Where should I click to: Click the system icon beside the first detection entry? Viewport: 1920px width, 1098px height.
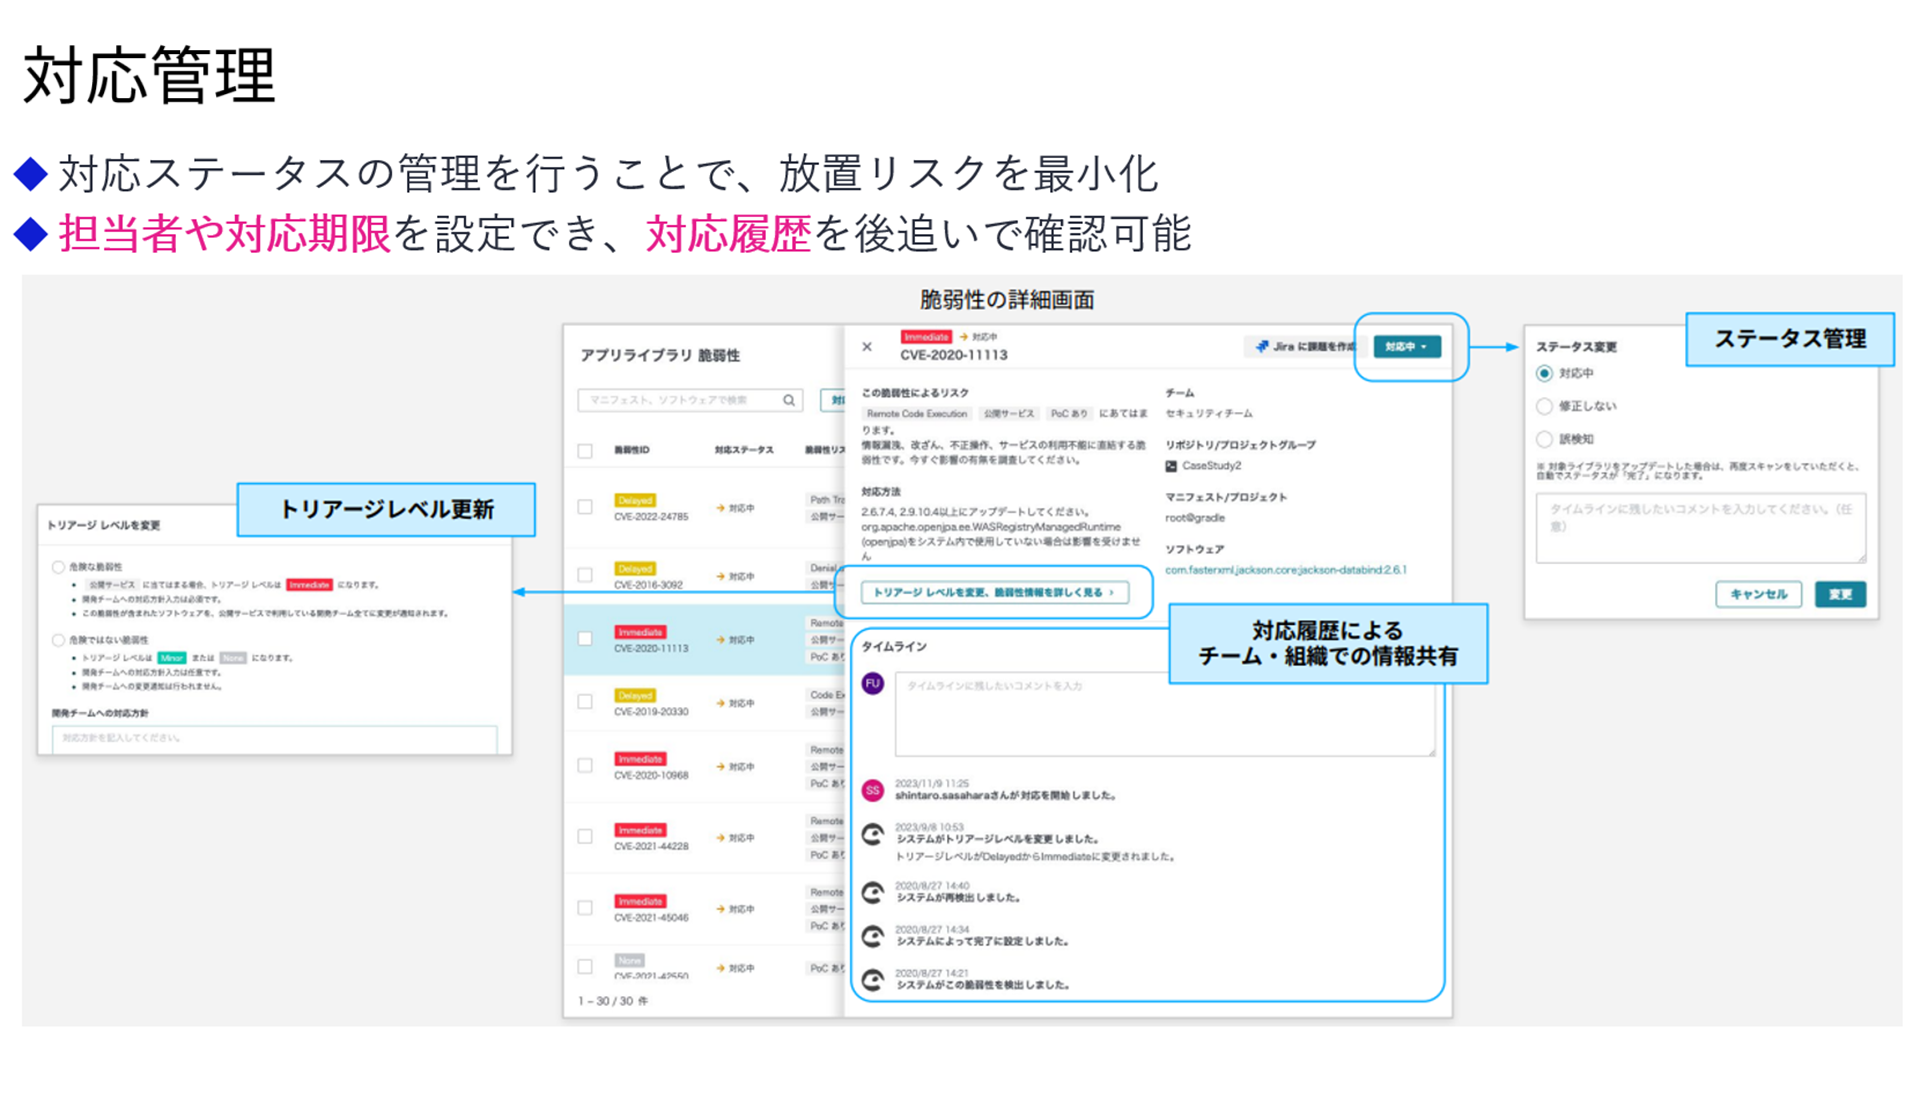click(x=873, y=980)
